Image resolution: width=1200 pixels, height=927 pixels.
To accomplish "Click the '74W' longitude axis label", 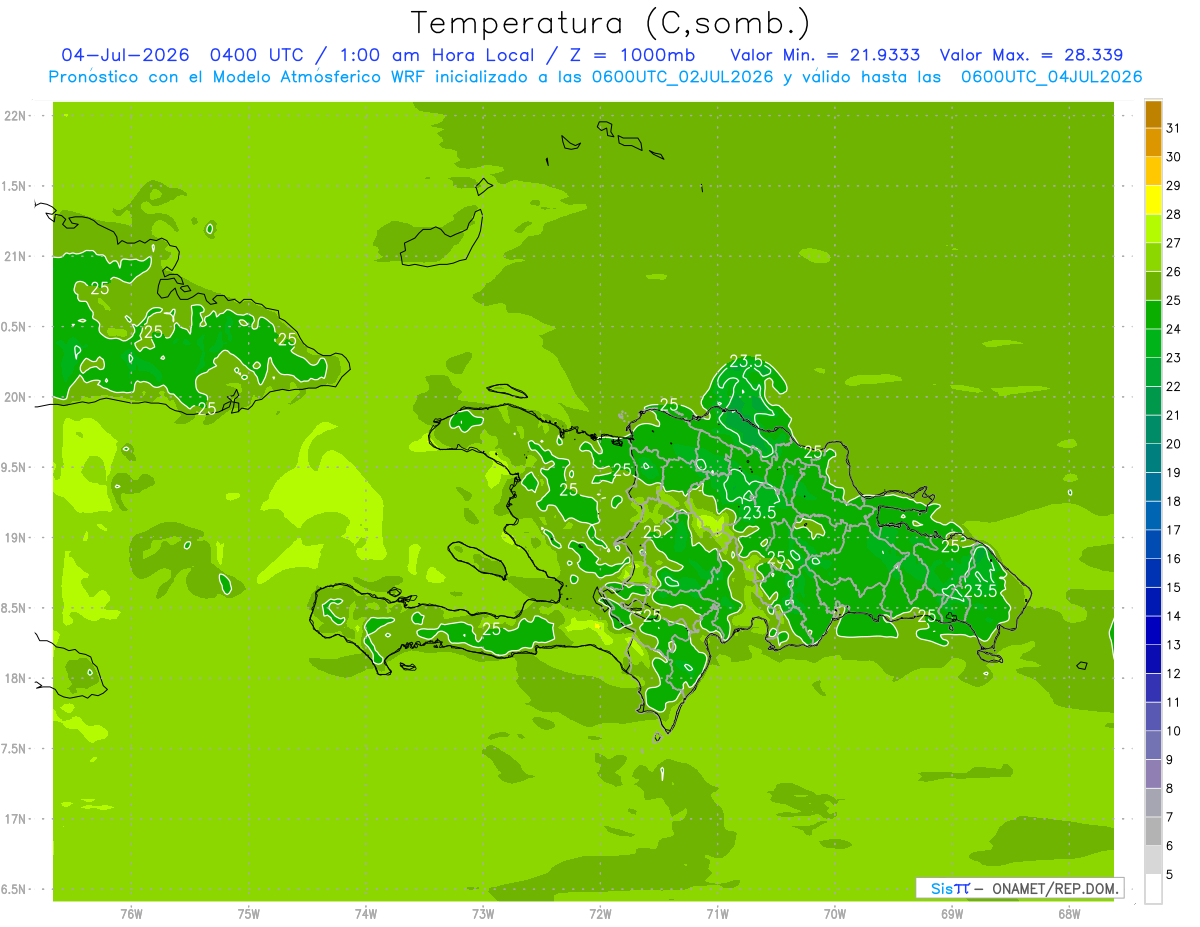I will (x=366, y=914).
